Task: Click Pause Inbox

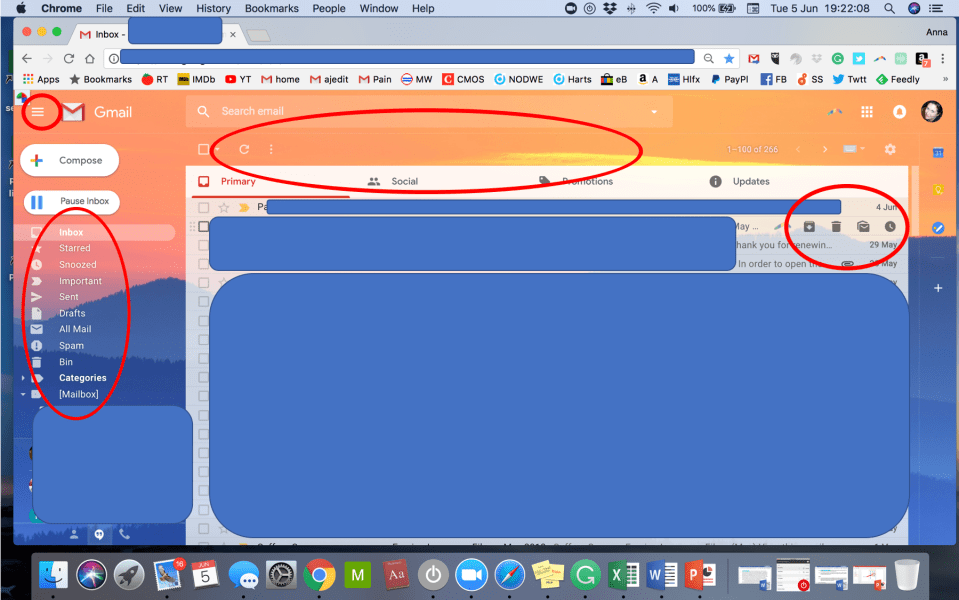Action: click(71, 201)
